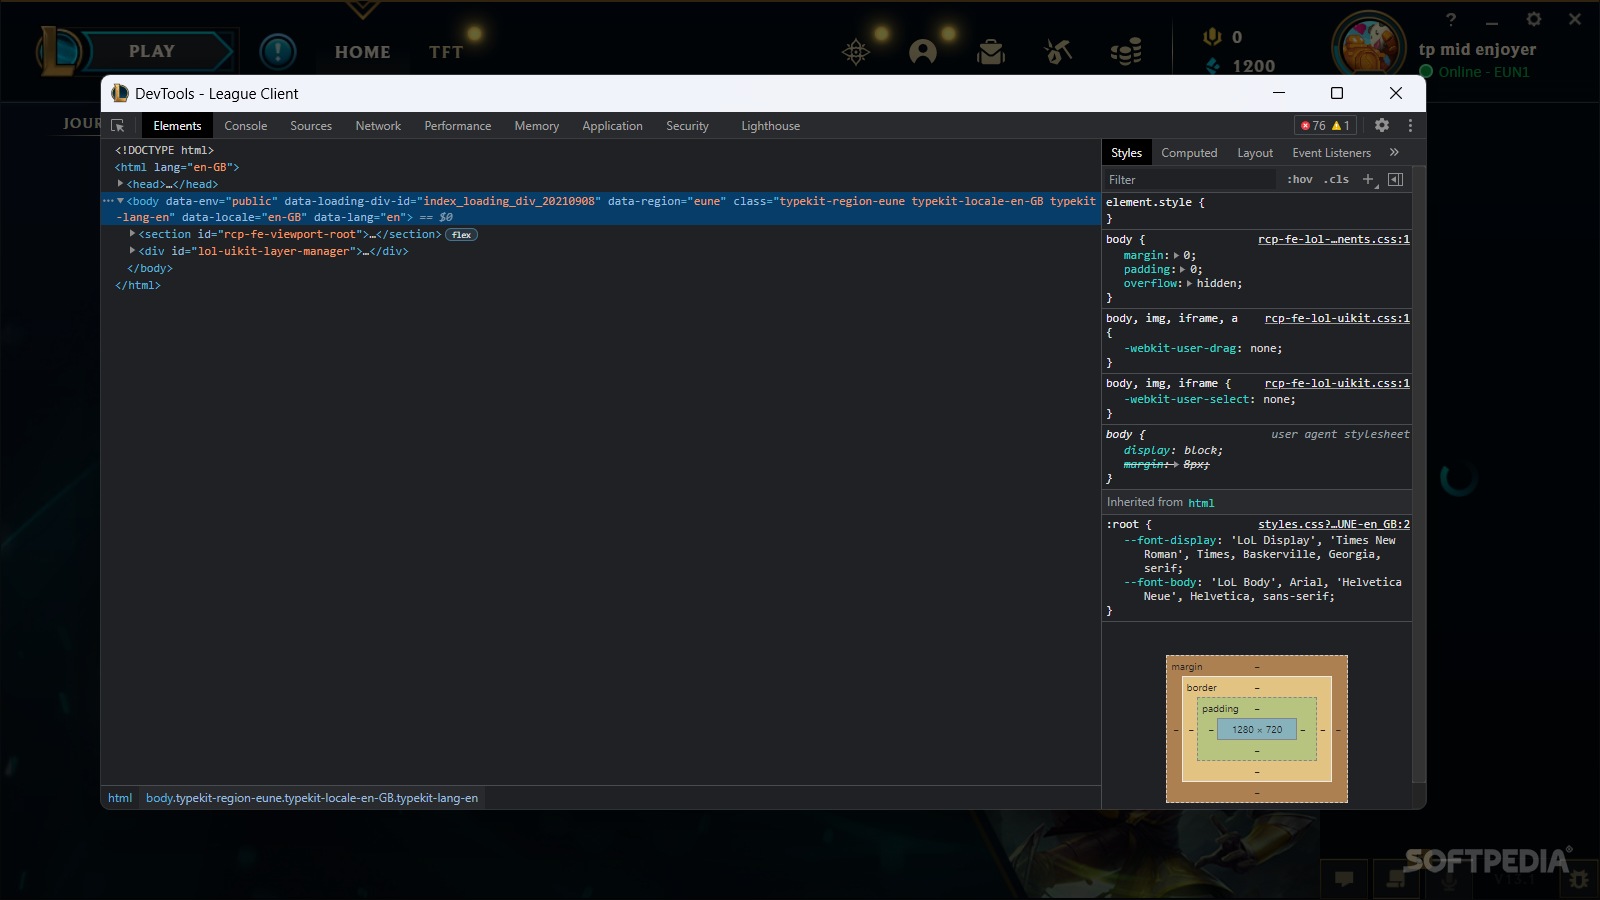This screenshot has height=900, width=1600.
Task: Click the display: block value
Action: pos(1202,451)
